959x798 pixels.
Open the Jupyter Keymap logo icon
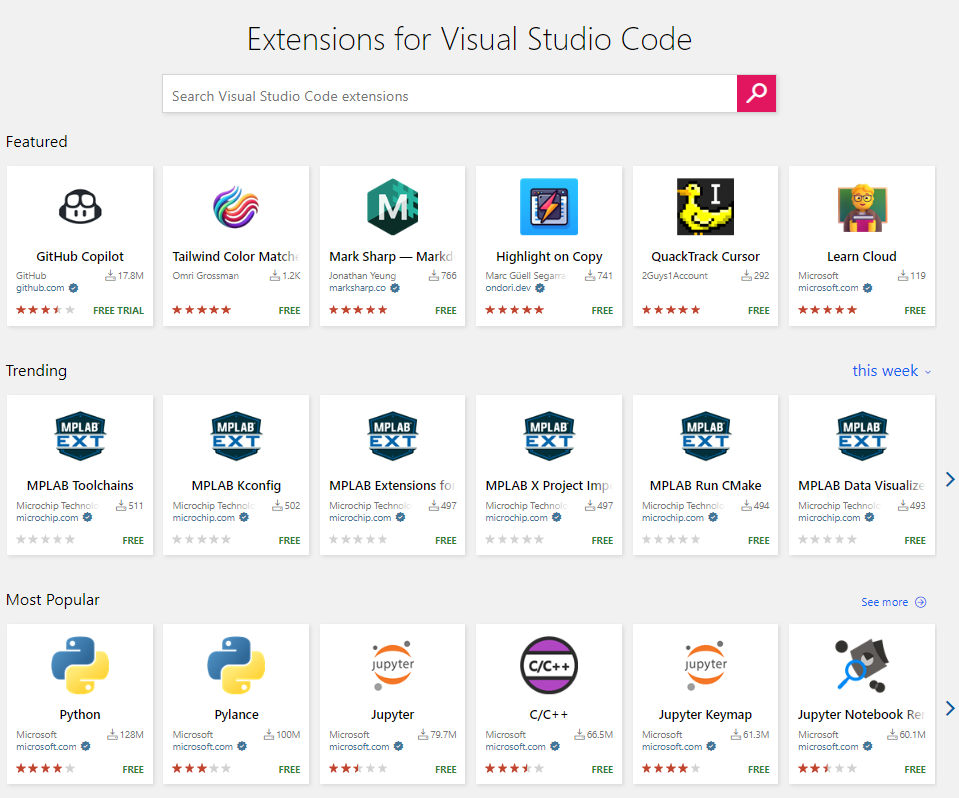pyautogui.click(x=705, y=665)
